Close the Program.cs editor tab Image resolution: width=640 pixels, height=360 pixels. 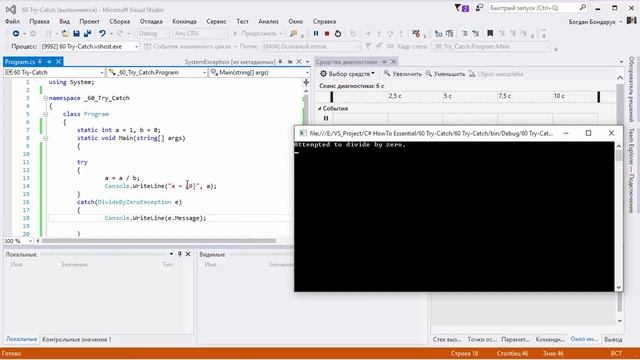(58, 62)
